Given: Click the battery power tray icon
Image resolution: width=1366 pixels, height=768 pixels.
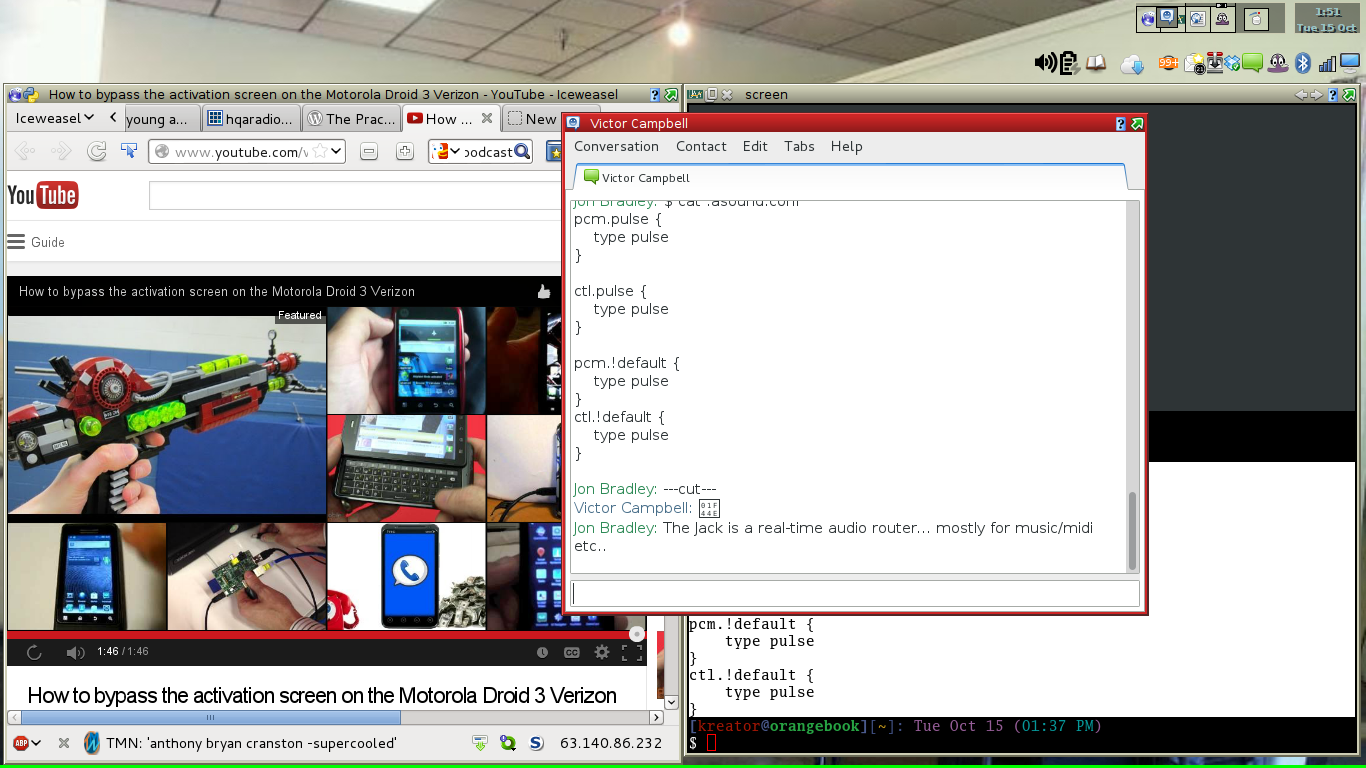Looking at the screenshot, I should coord(1070,64).
